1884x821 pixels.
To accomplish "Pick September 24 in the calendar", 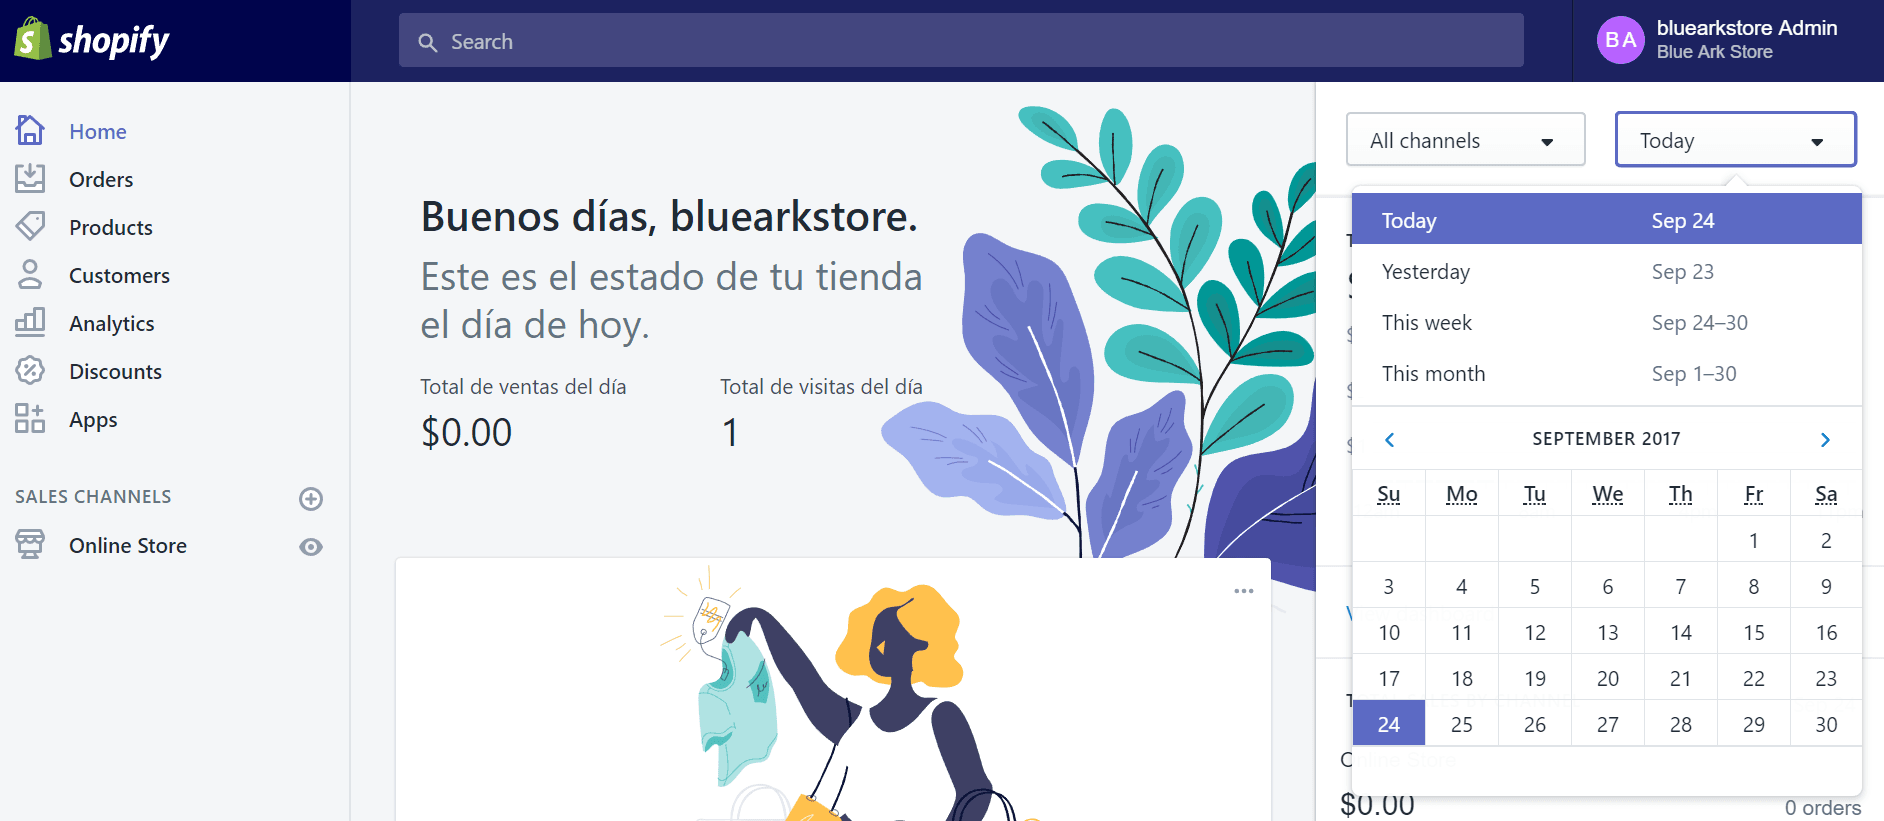I will pos(1389,723).
